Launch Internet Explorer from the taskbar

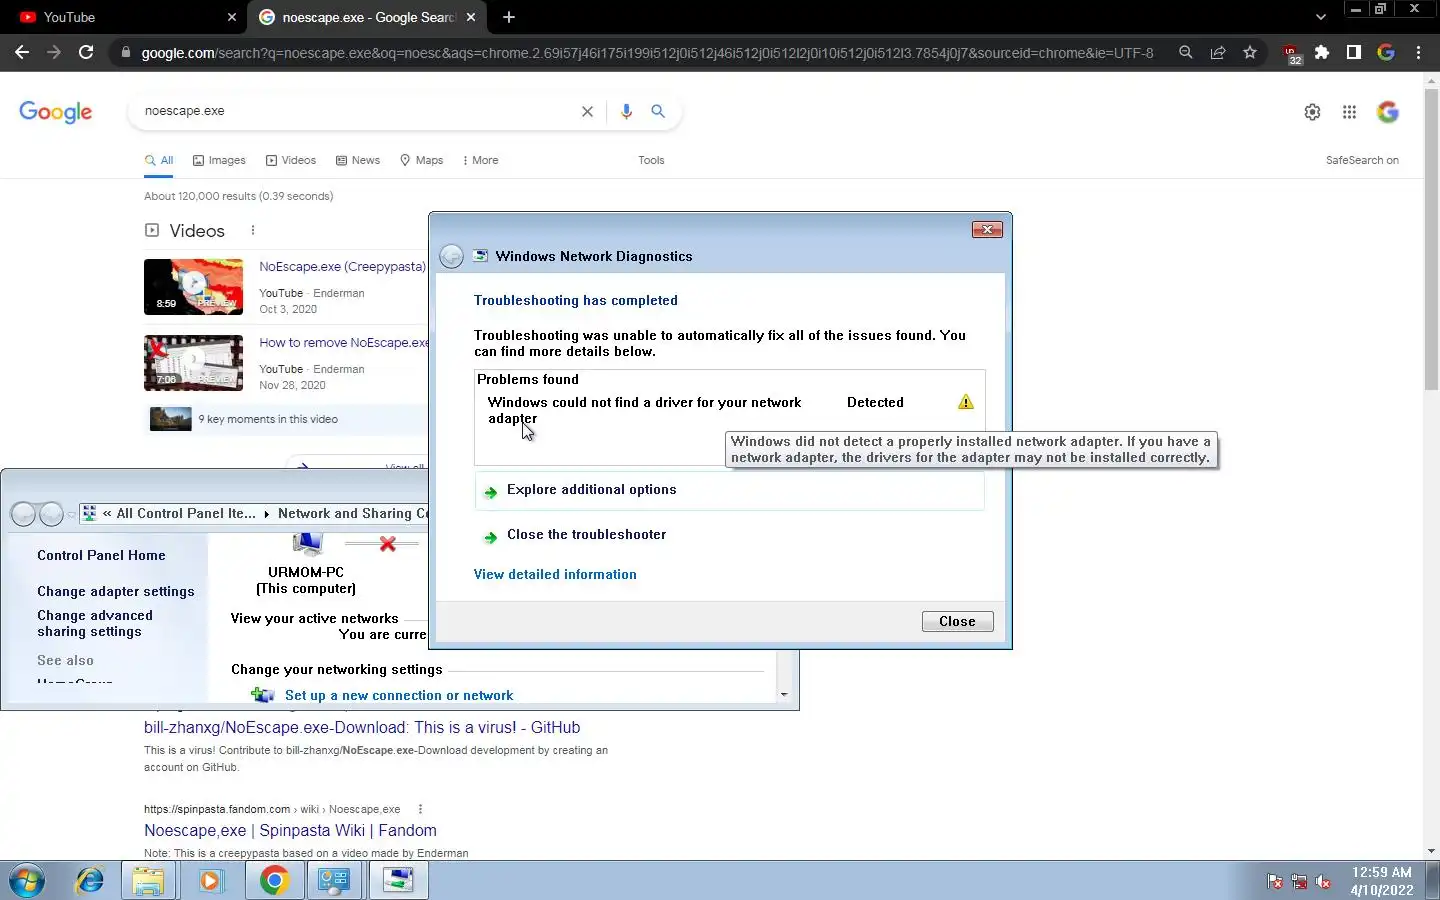pos(90,881)
